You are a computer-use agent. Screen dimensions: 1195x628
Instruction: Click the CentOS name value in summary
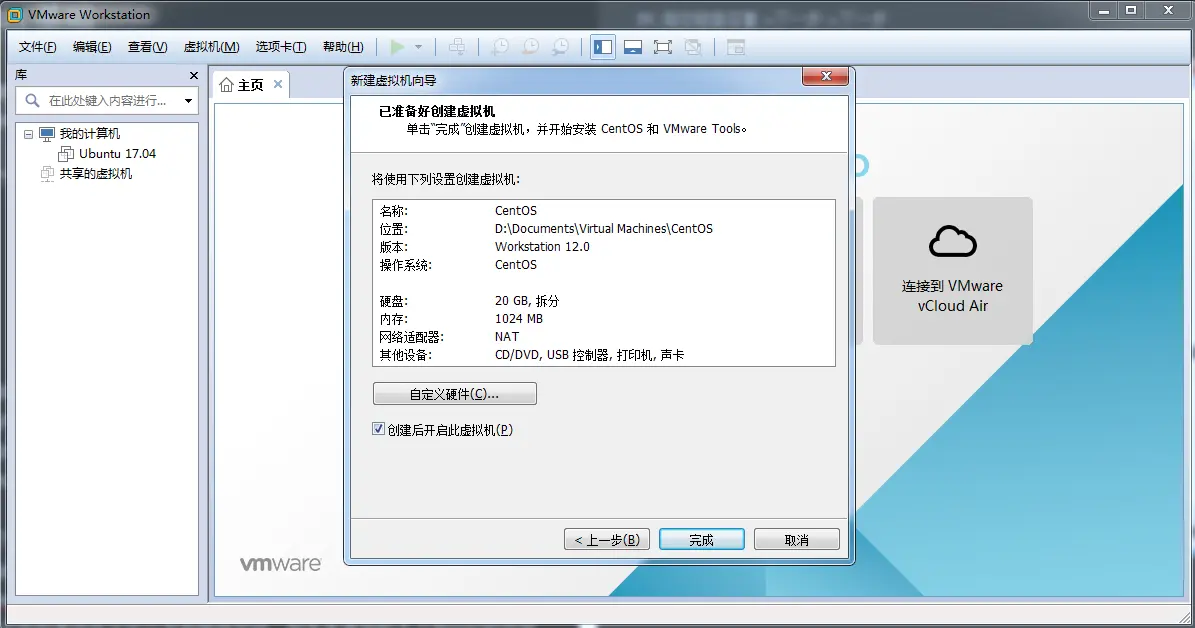(516, 211)
